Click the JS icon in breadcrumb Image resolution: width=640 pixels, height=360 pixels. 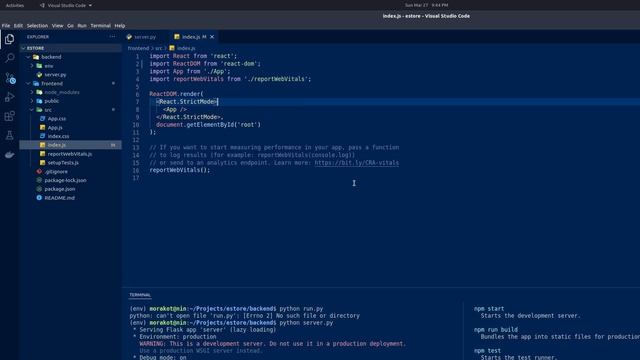[172, 48]
